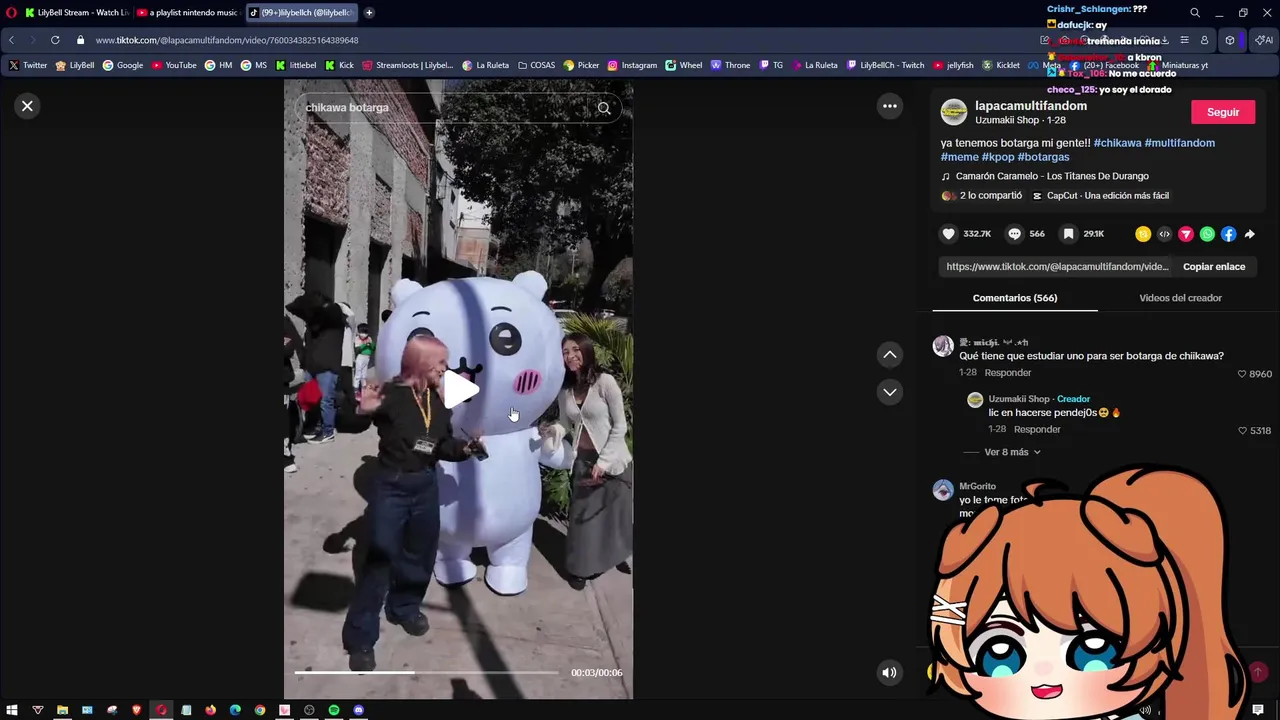The width and height of the screenshot is (1280, 720).
Task: Open the Opera AI assistant button
Action: point(1264,40)
